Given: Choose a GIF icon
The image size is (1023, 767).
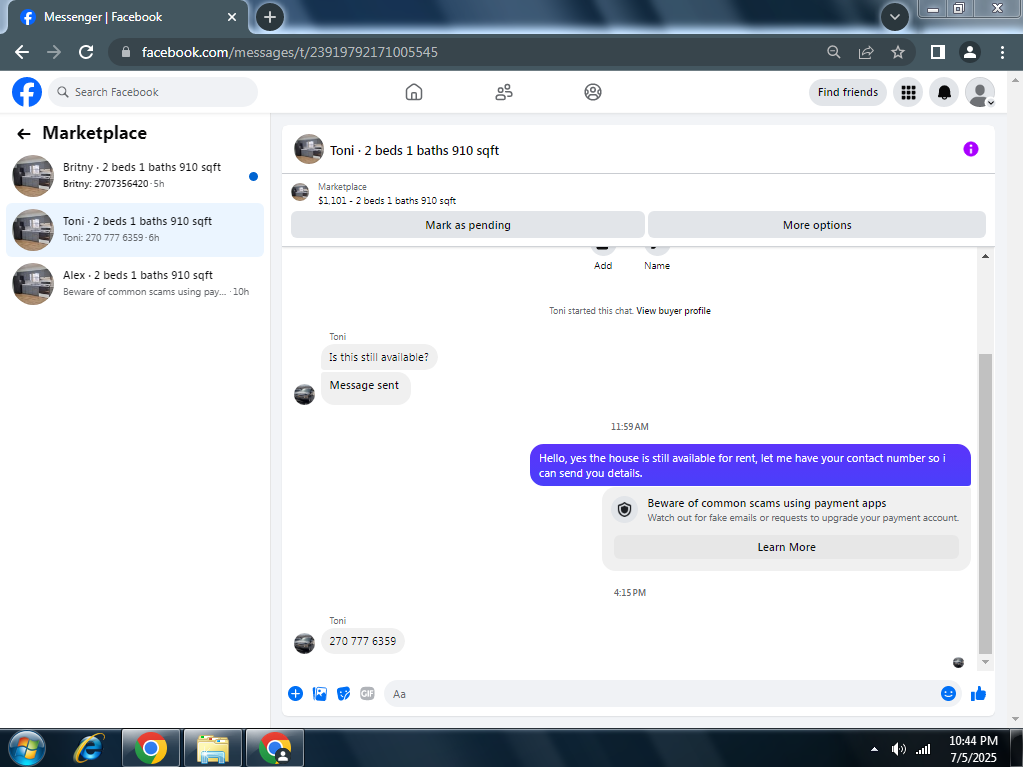Looking at the screenshot, I should coord(367,693).
